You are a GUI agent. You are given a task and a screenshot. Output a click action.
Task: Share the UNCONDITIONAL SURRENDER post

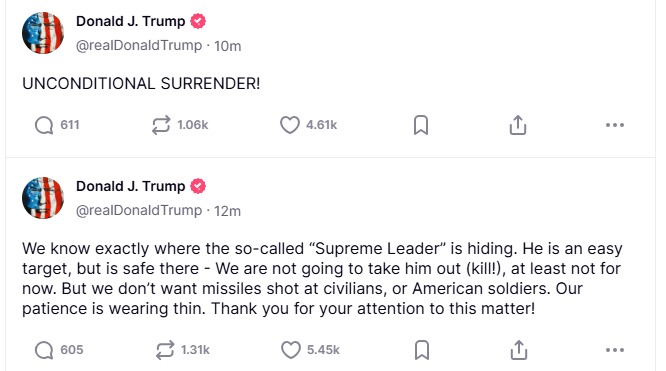(x=518, y=125)
